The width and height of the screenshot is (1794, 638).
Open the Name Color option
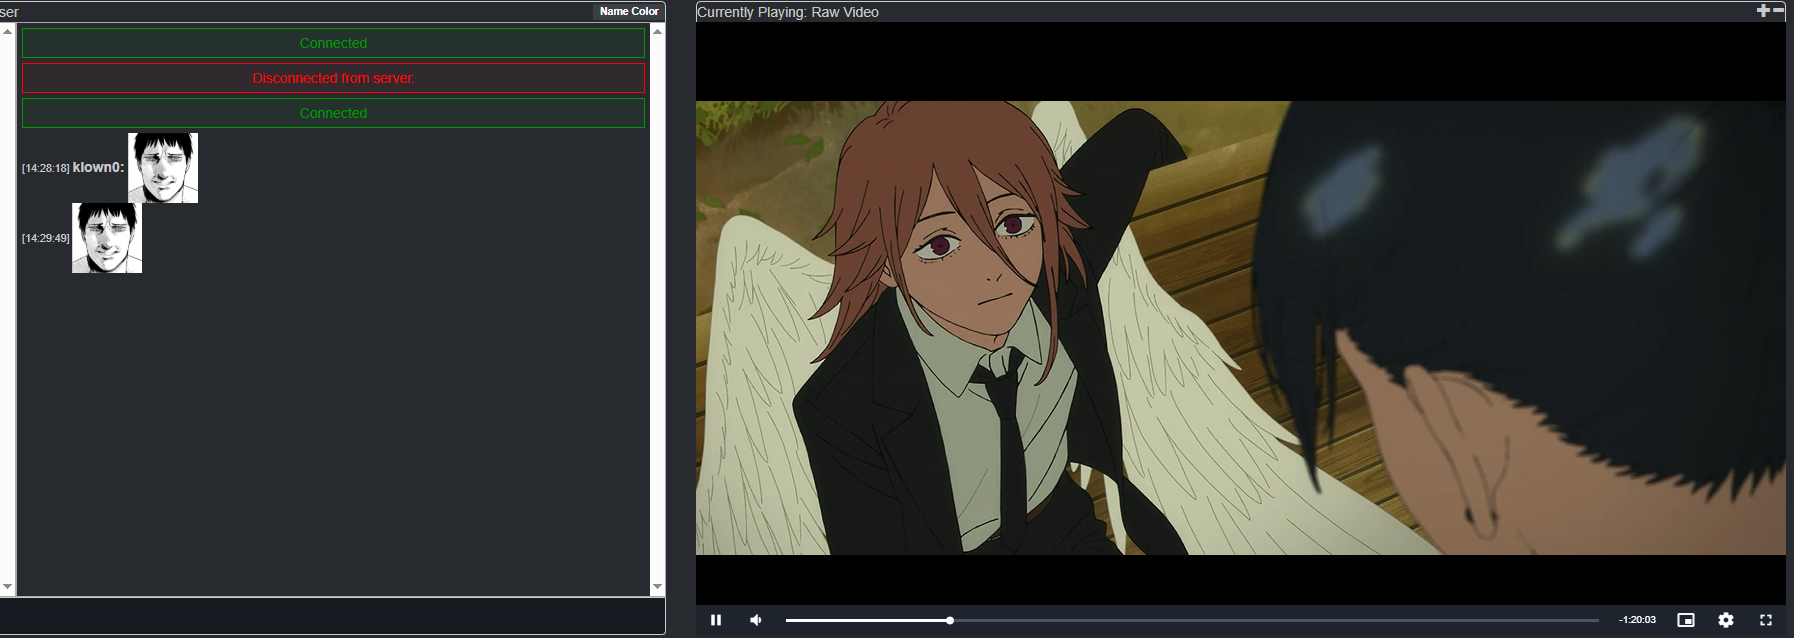tap(629, 11)
